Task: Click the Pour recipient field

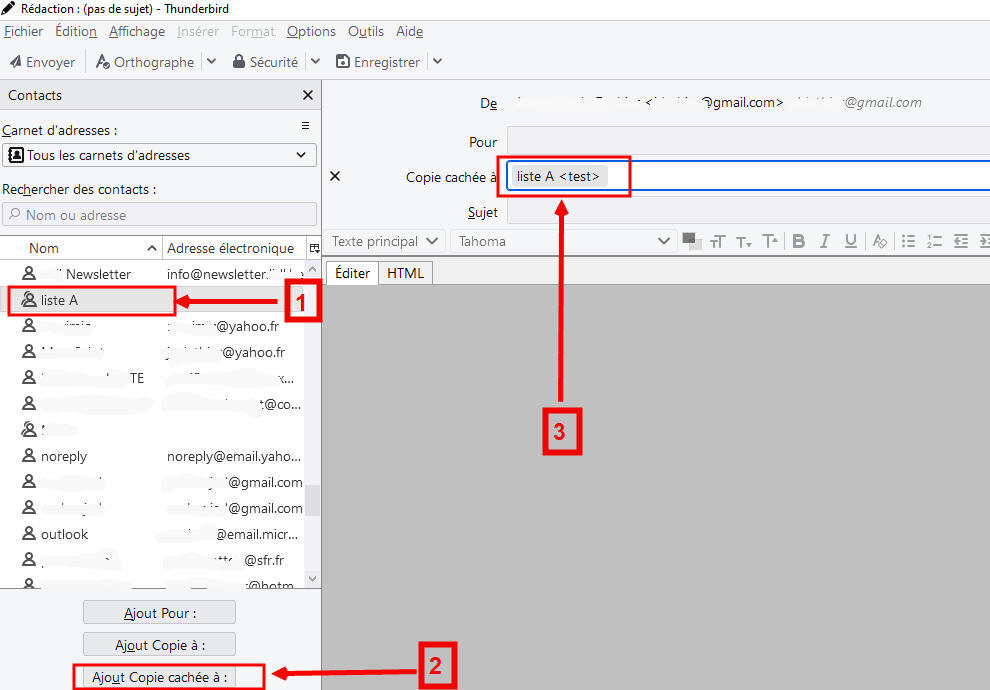Action: [748, 141]
